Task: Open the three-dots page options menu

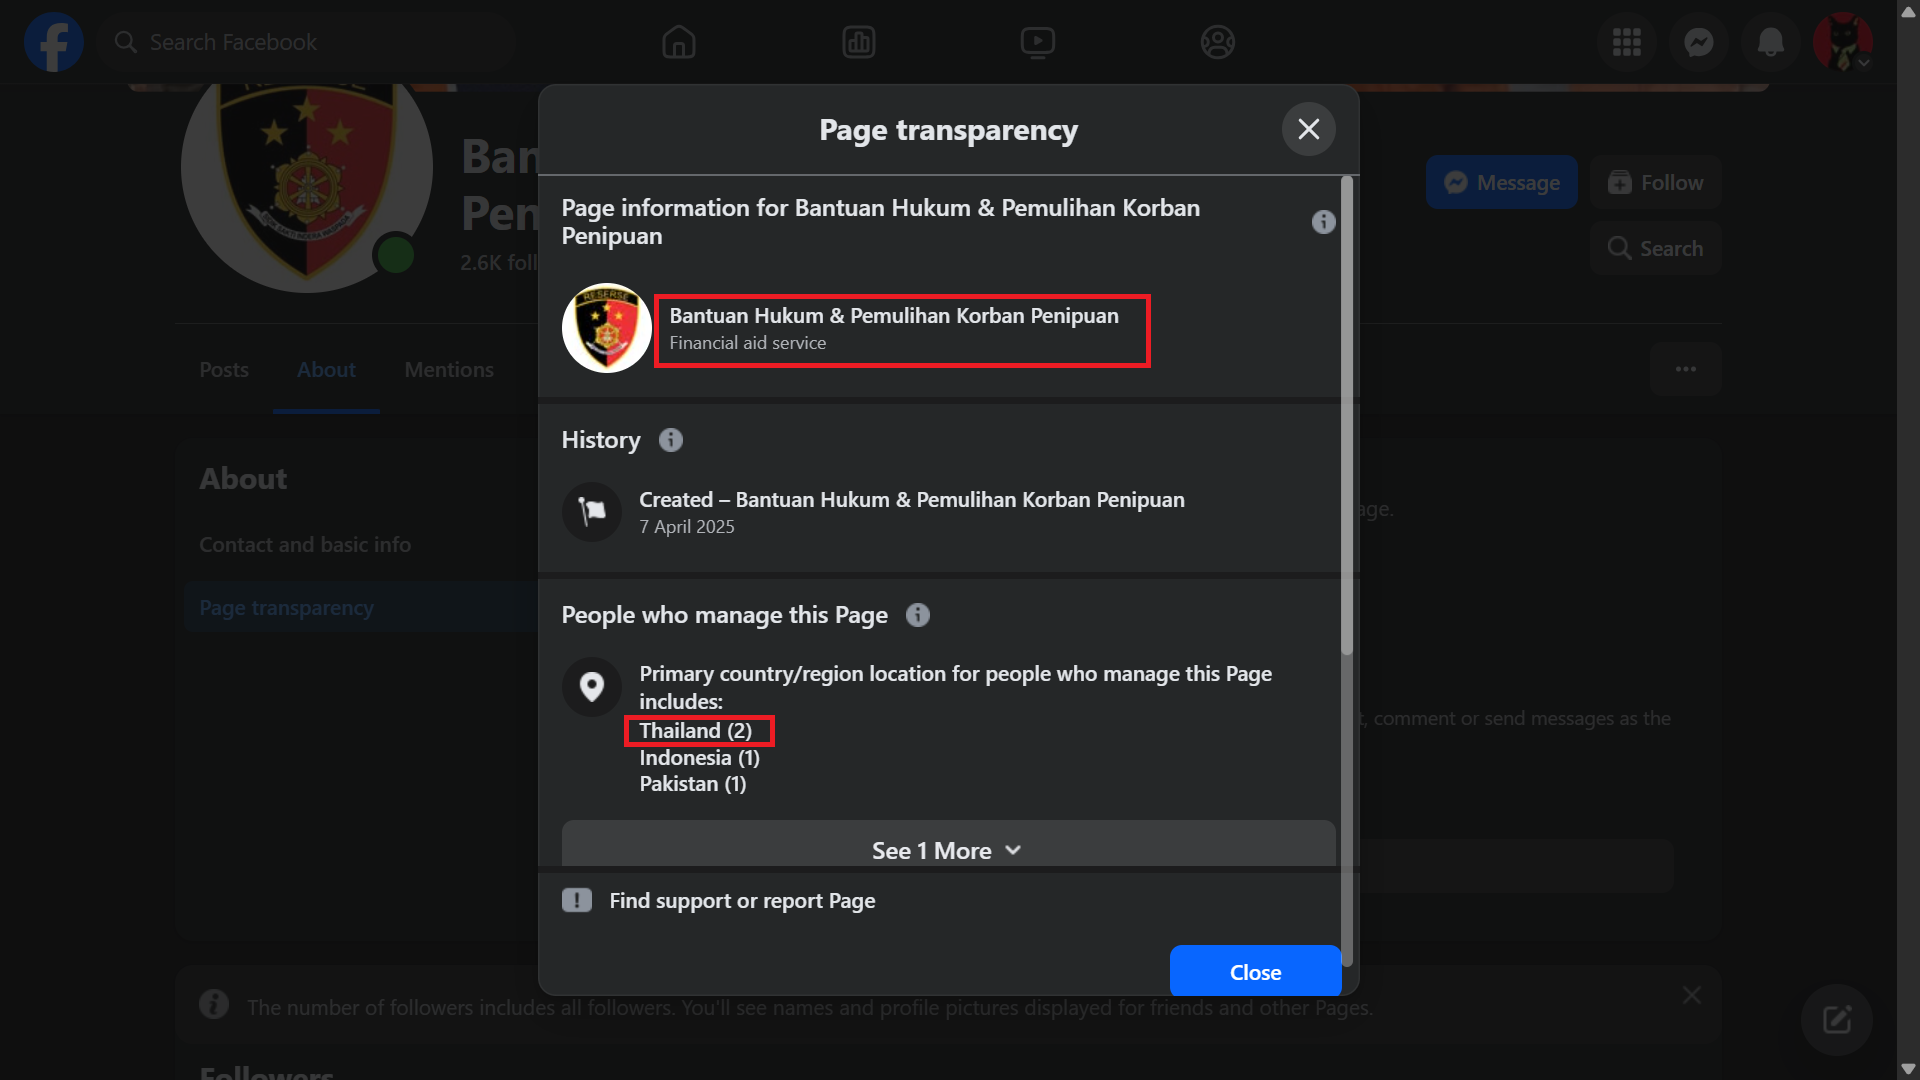Action: point(1686,369)
